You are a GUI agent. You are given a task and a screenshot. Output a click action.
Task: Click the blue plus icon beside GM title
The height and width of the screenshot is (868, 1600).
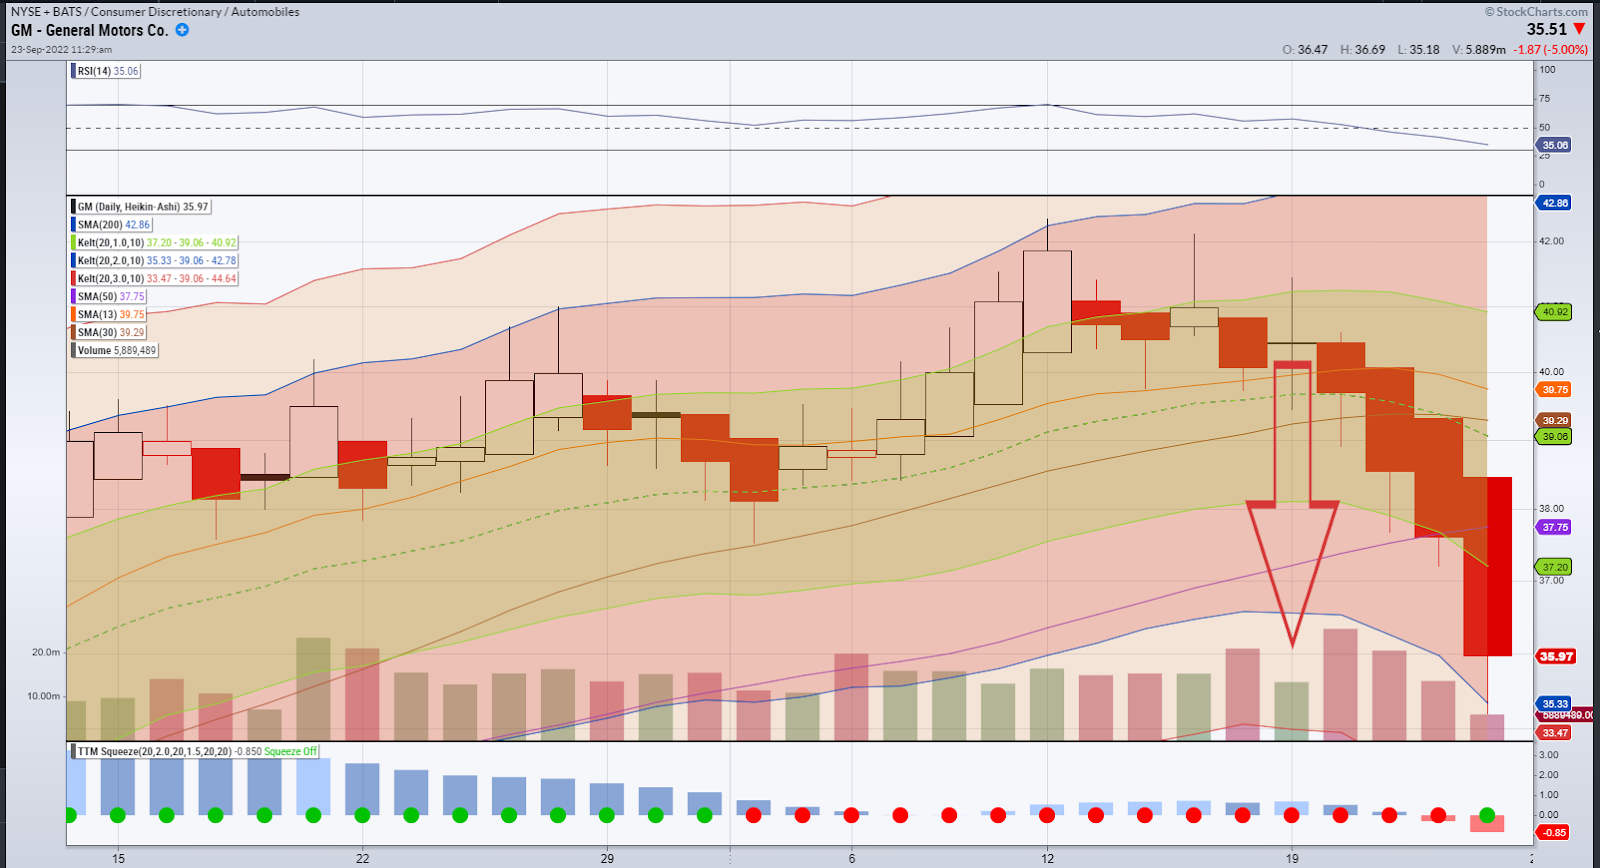182,30
